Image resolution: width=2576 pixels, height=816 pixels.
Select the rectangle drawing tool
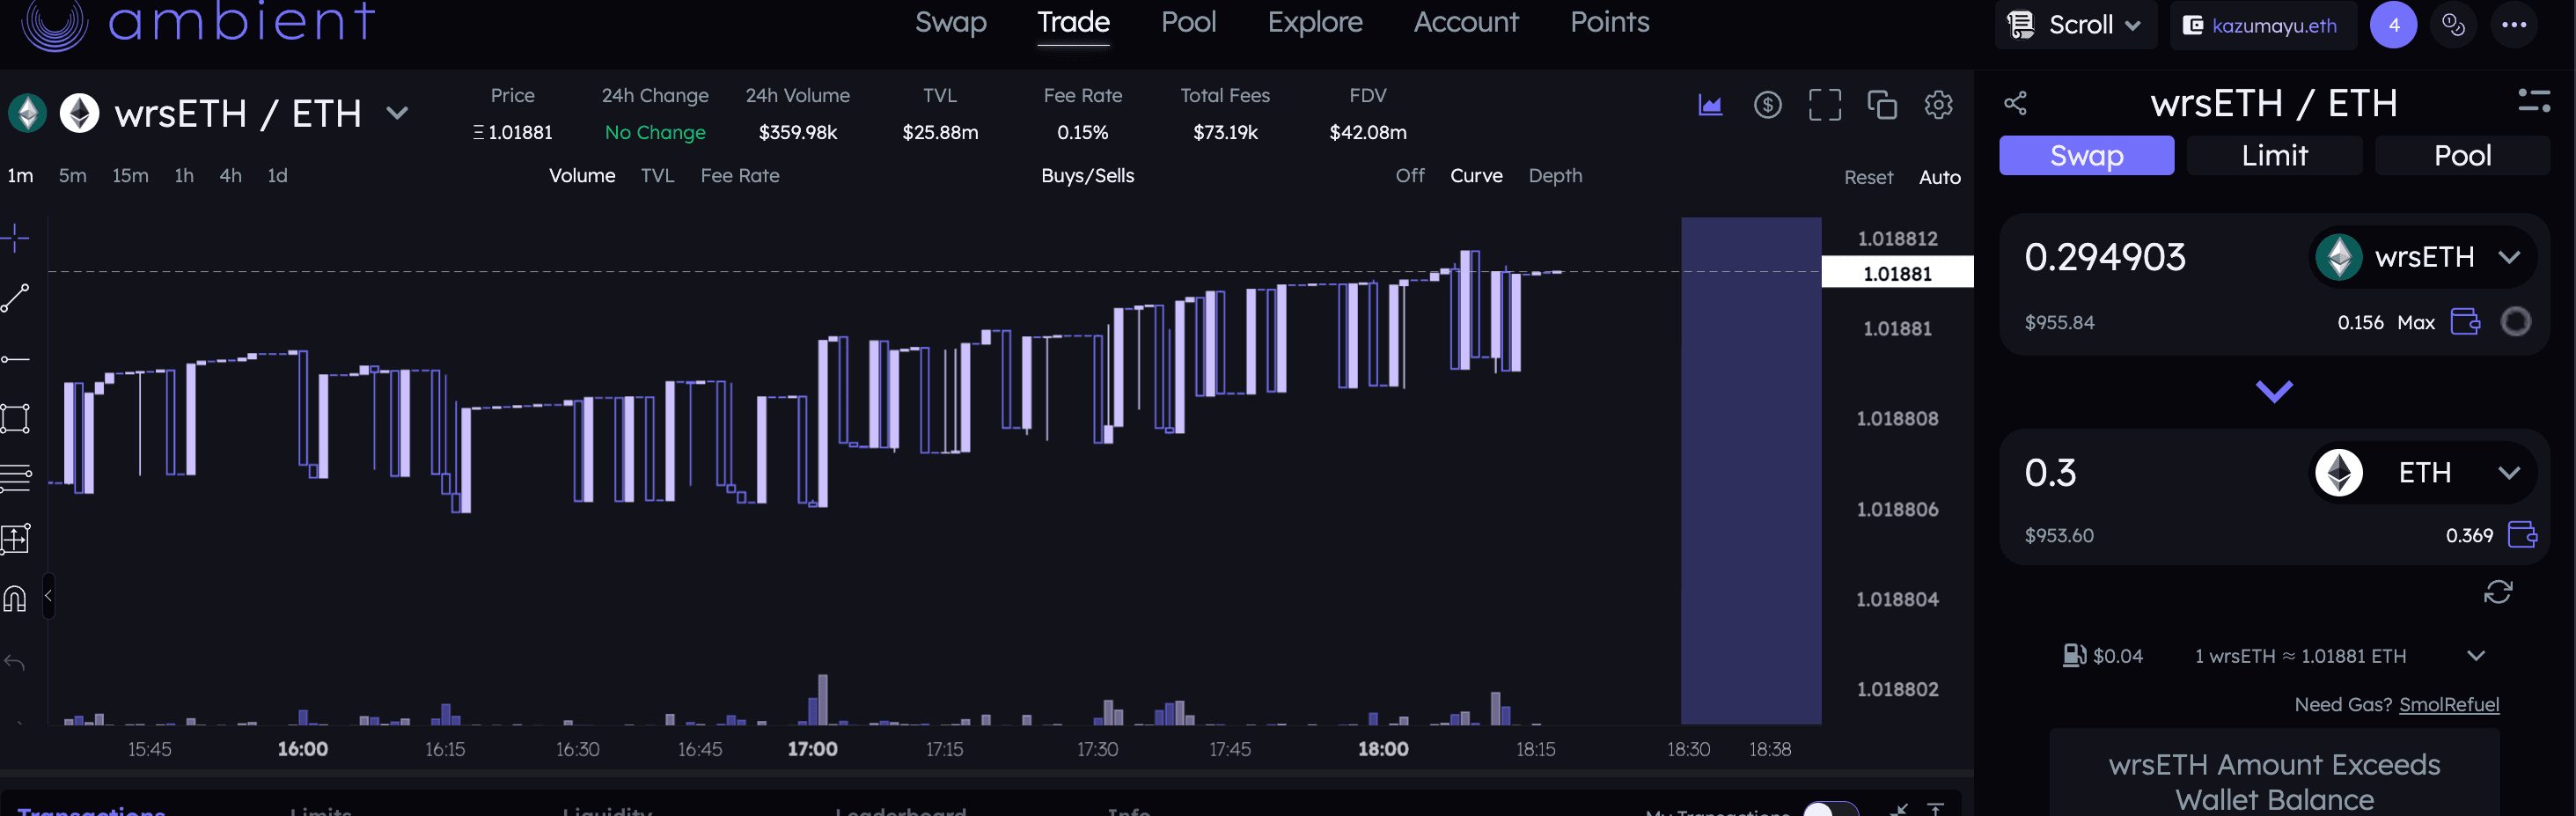coord(15,418)
